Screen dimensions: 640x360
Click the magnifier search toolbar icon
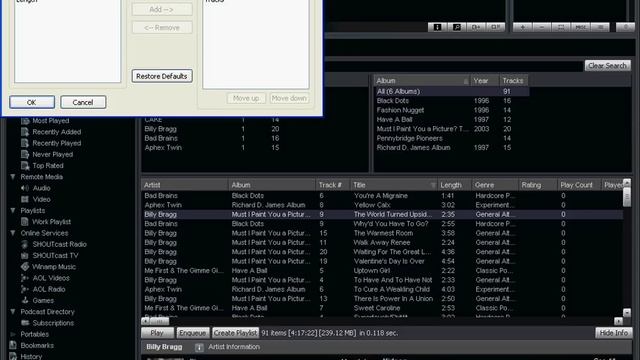pos(457,27)
